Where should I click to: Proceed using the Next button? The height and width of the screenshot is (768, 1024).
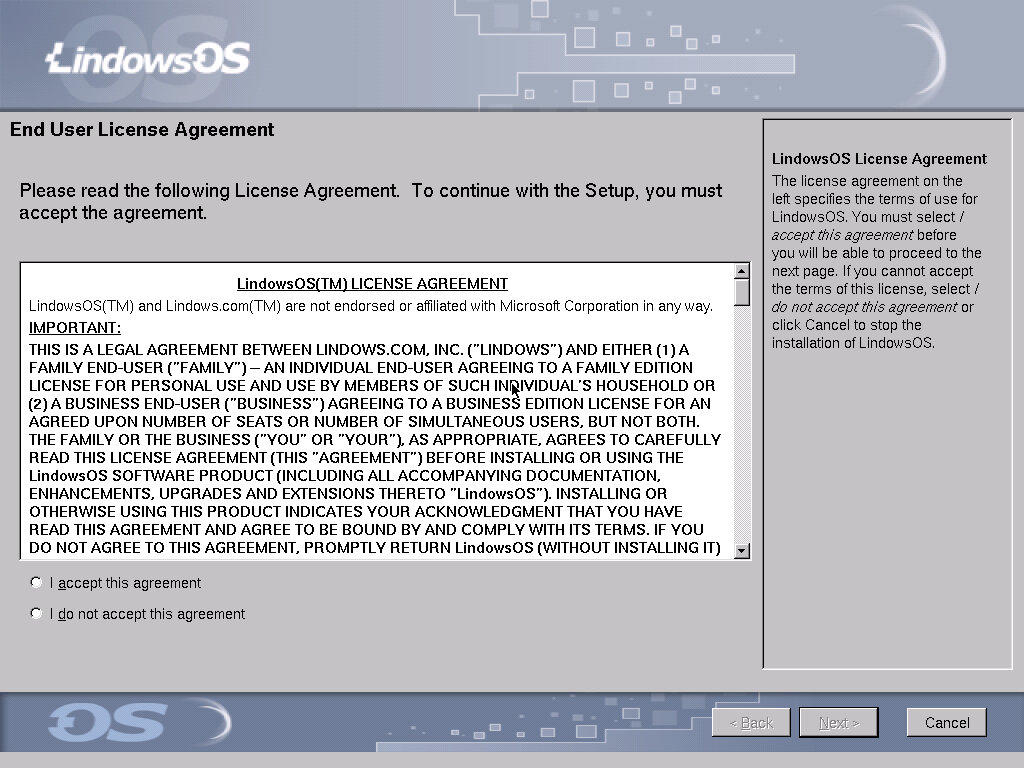pos(838,722)
